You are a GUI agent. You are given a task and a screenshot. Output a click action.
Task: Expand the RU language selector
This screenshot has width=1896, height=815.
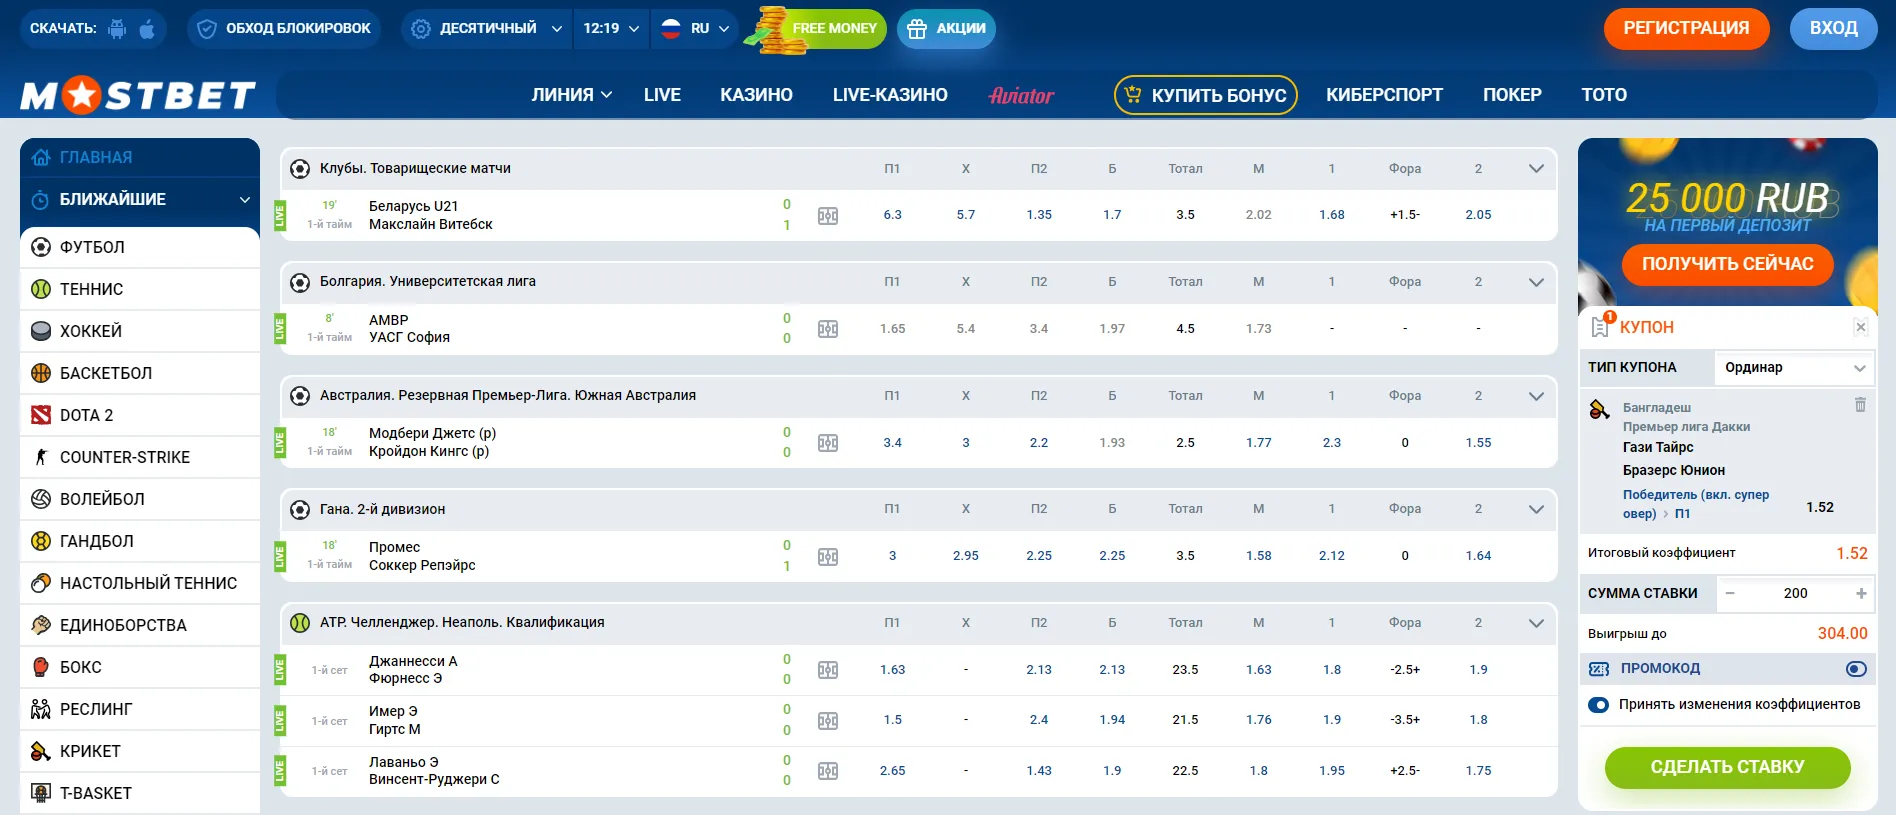(x=697, y=29)
